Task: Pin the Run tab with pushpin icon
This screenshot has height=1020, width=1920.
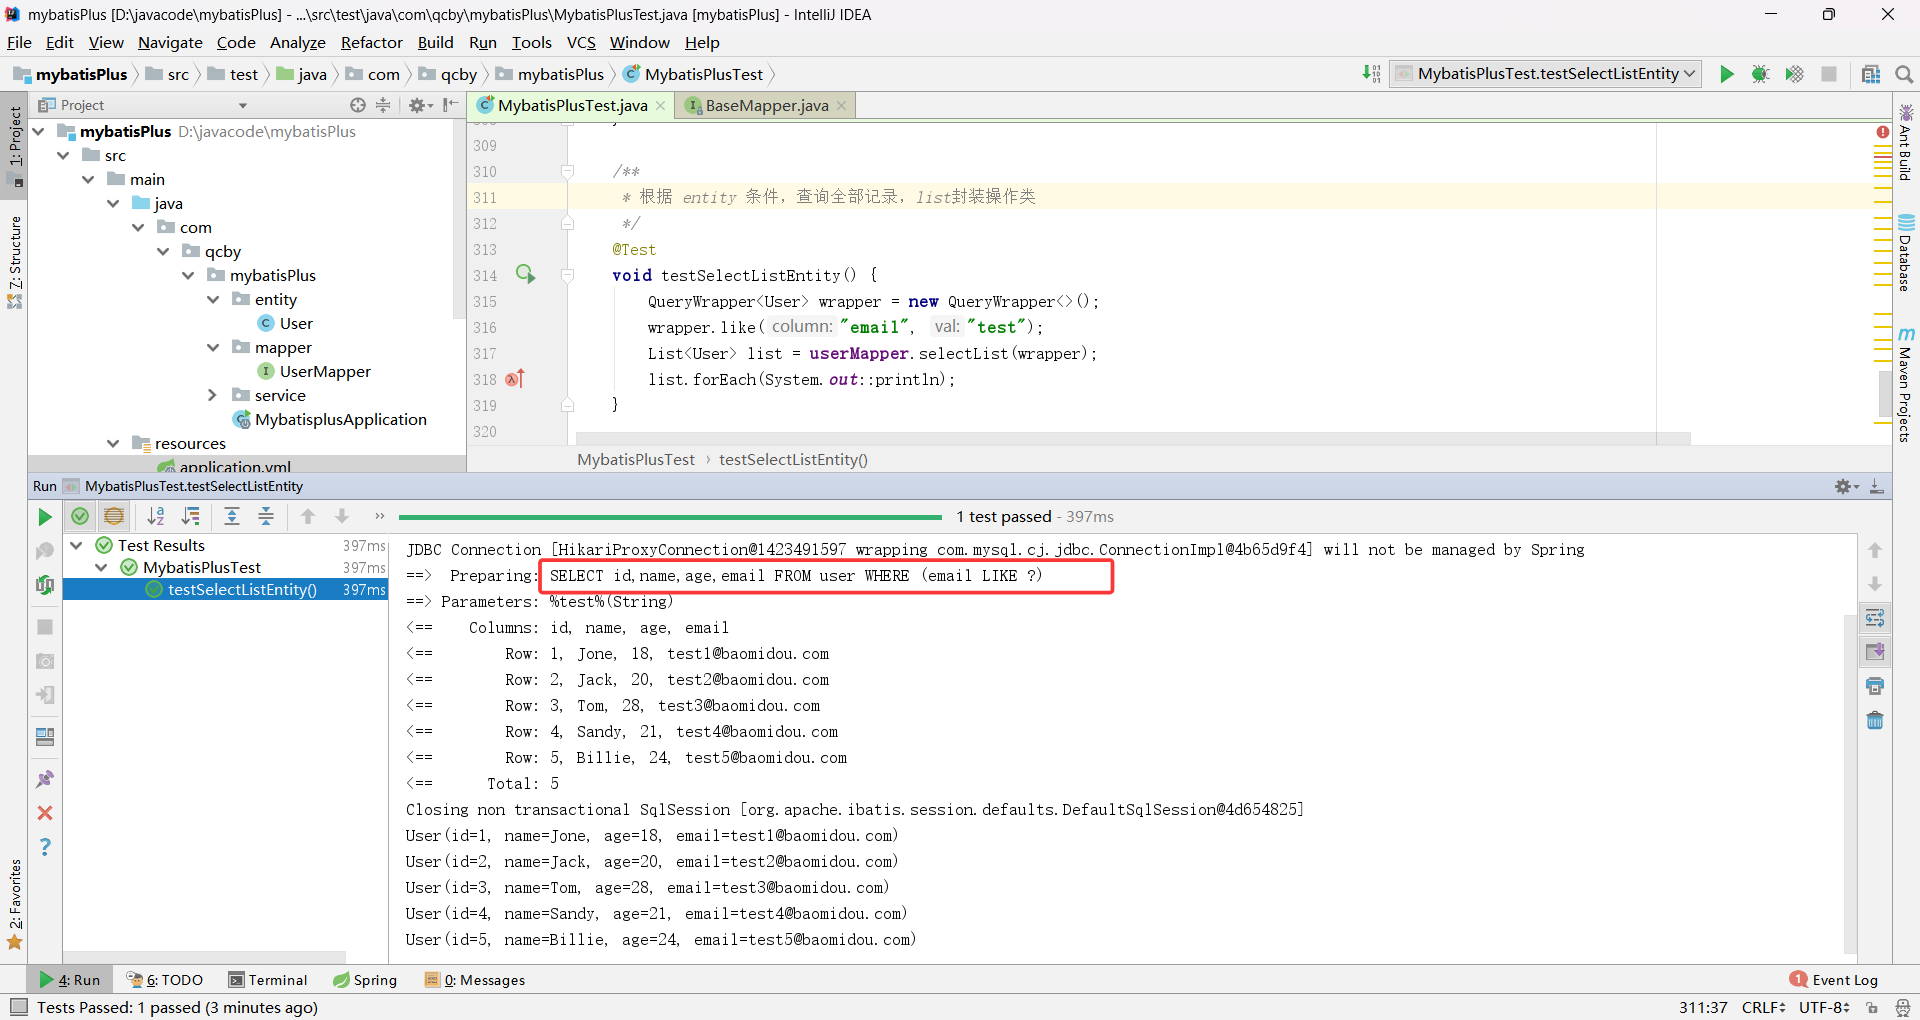Action: point(45,779)
